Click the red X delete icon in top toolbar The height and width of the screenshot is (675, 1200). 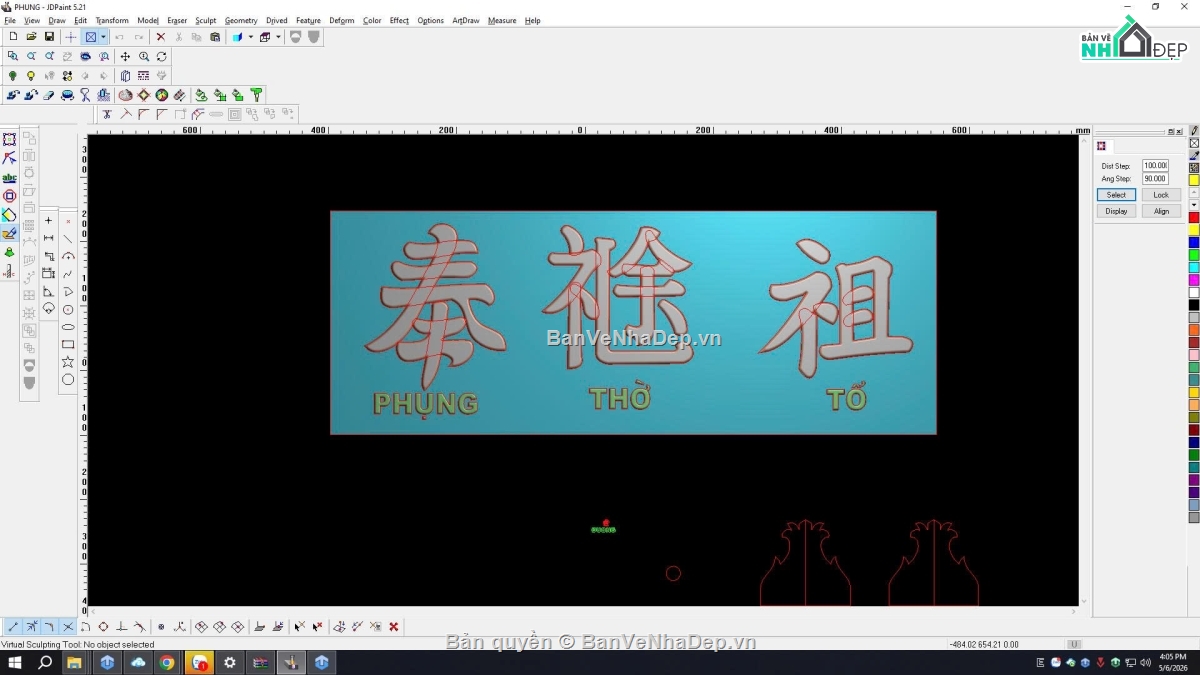tap(160, 37)
